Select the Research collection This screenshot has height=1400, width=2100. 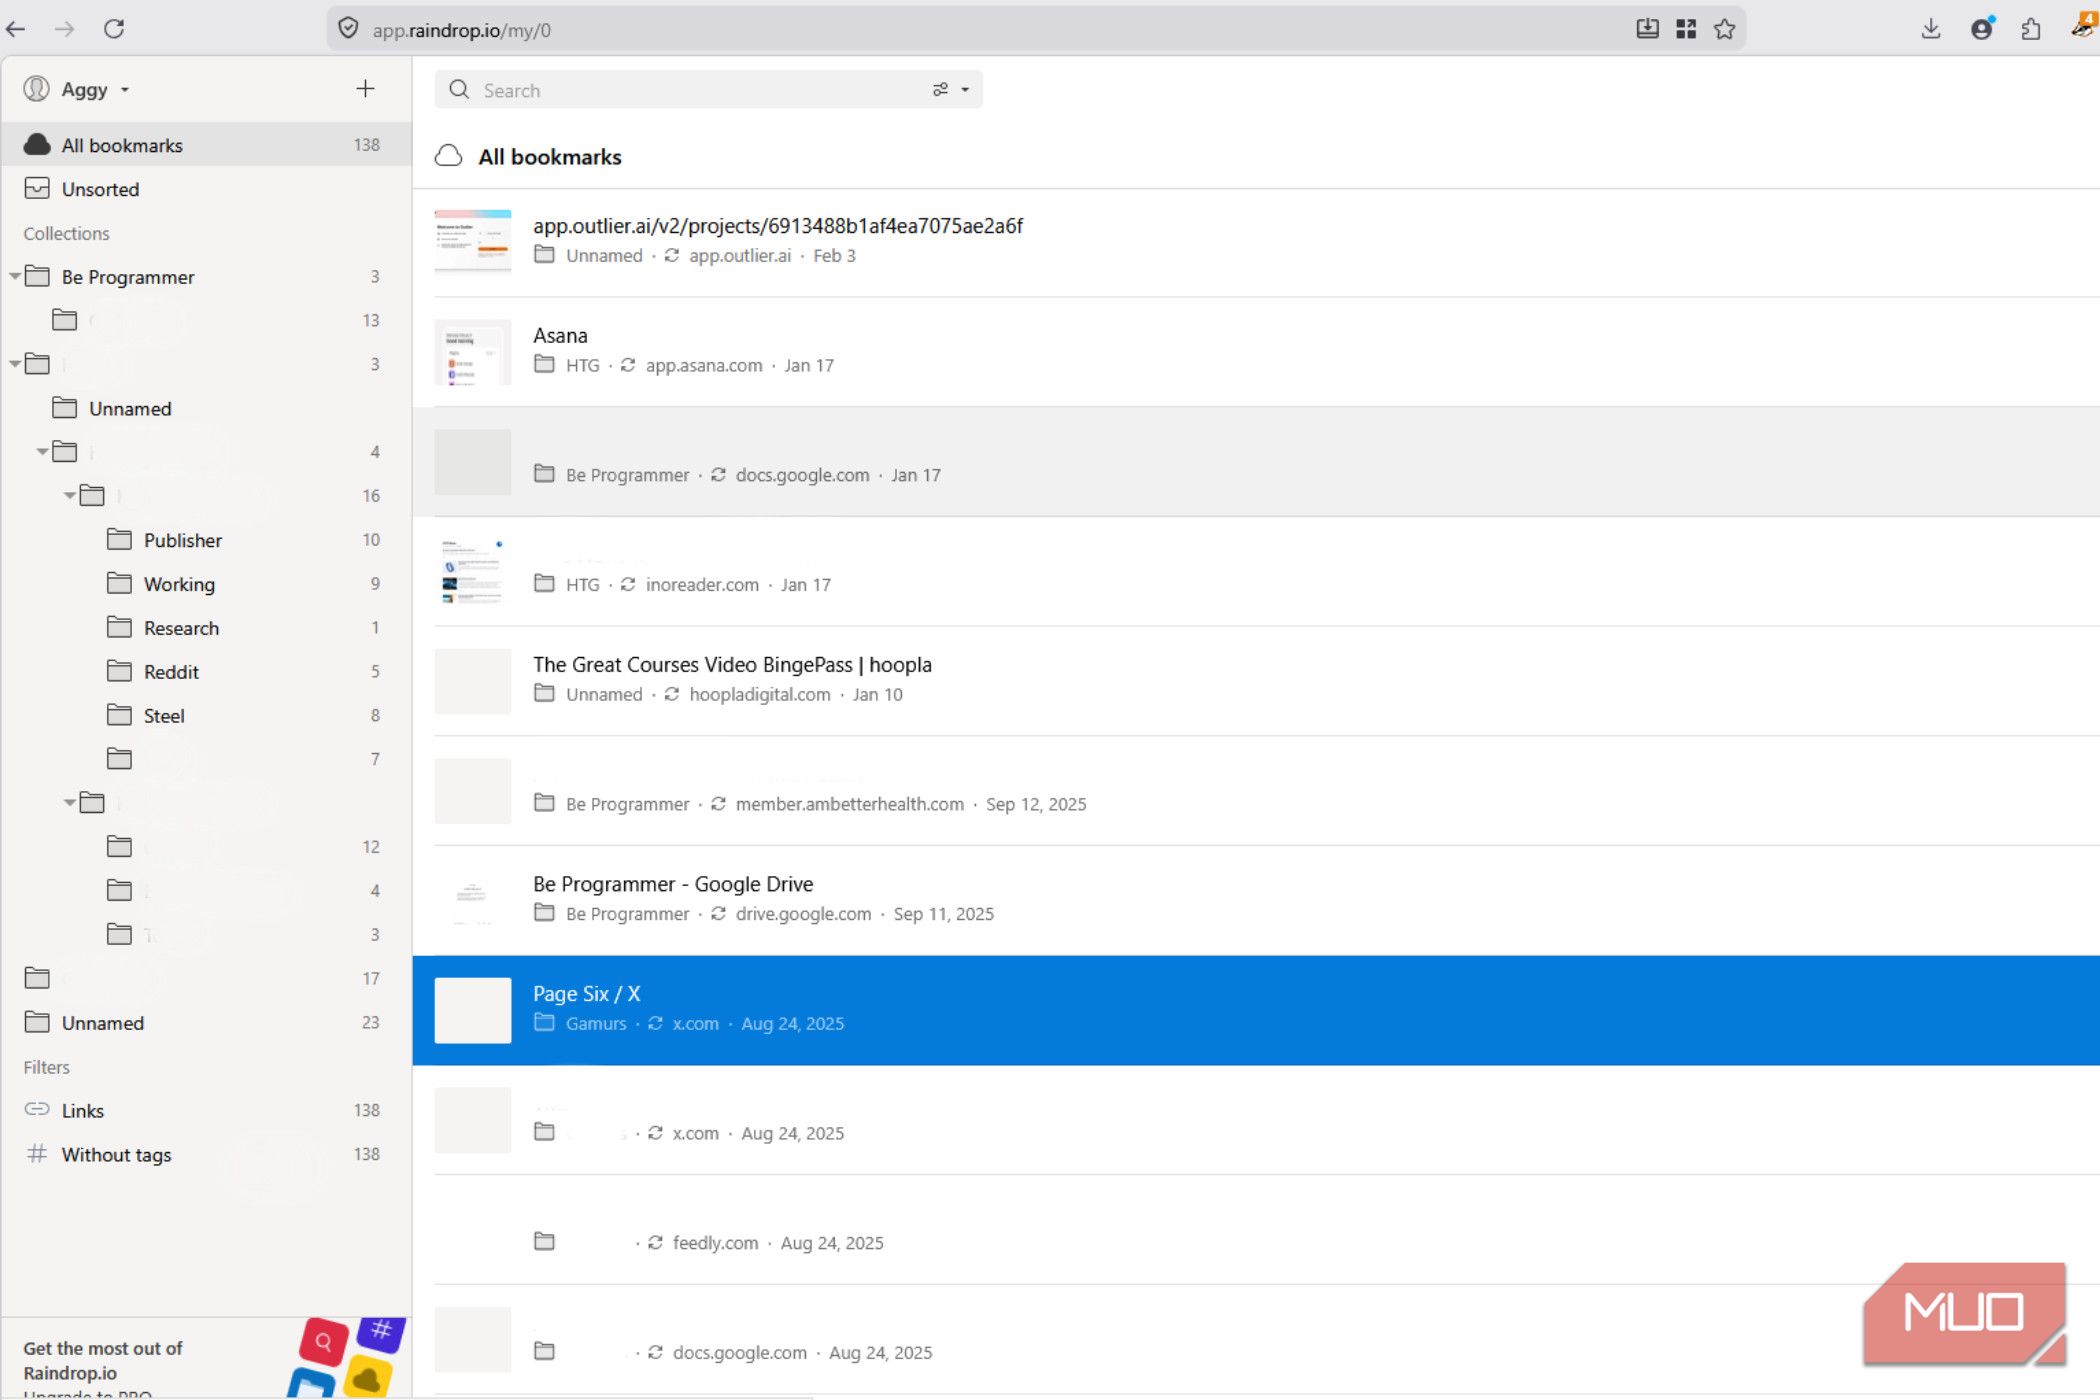[206, 628]
